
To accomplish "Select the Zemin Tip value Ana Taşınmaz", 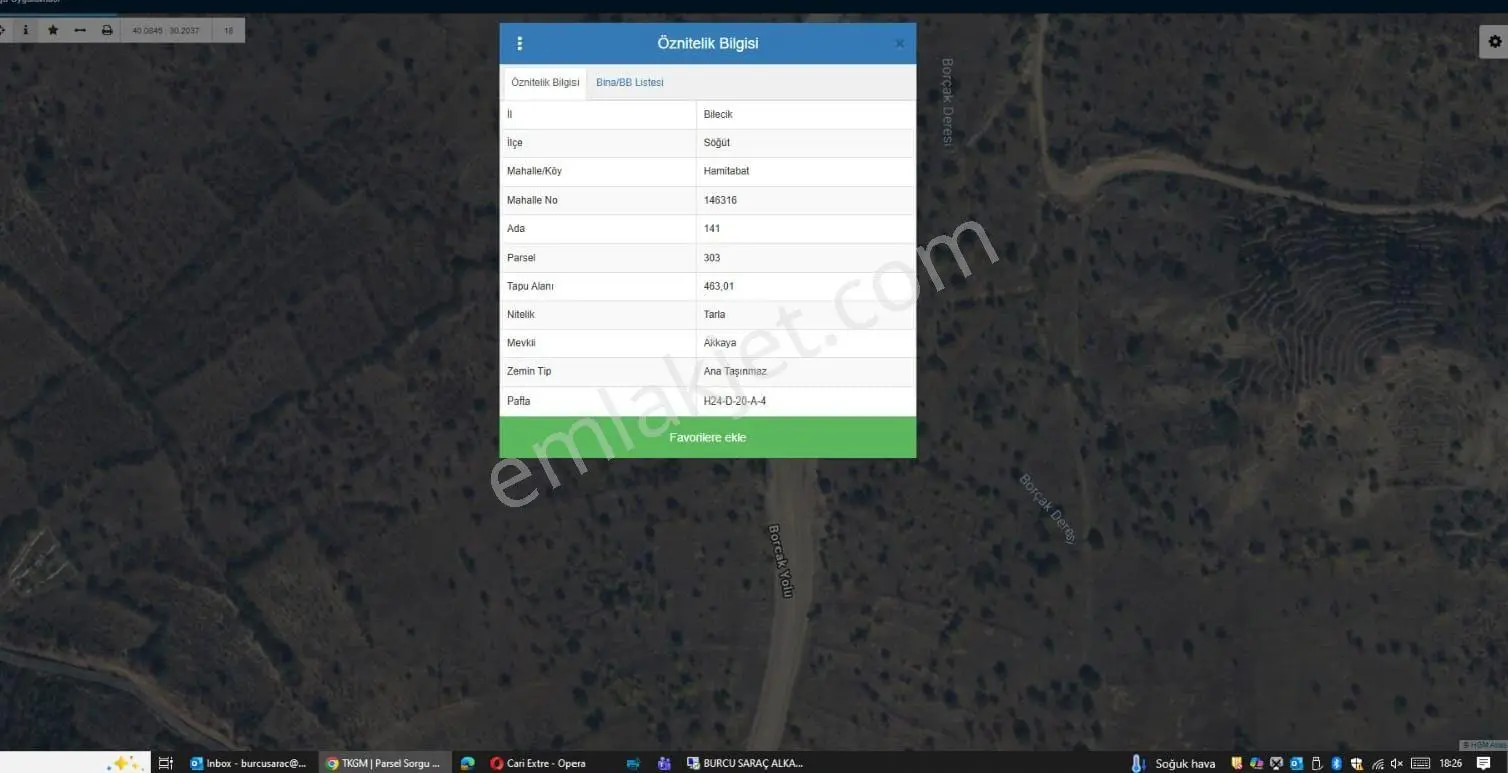I will tap(735, 371).
